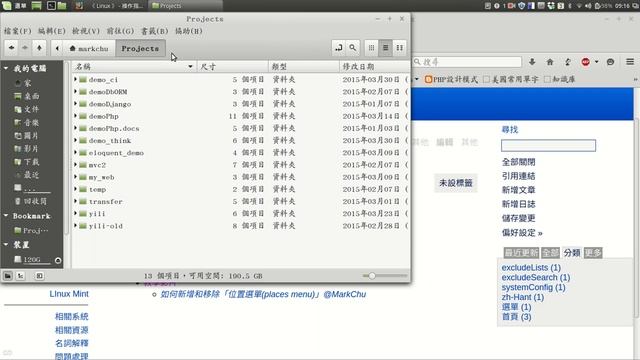This screenshot has height=360, width=640.
Task: Collapse the My Computer sidebar section
Action: coord(6,68)
